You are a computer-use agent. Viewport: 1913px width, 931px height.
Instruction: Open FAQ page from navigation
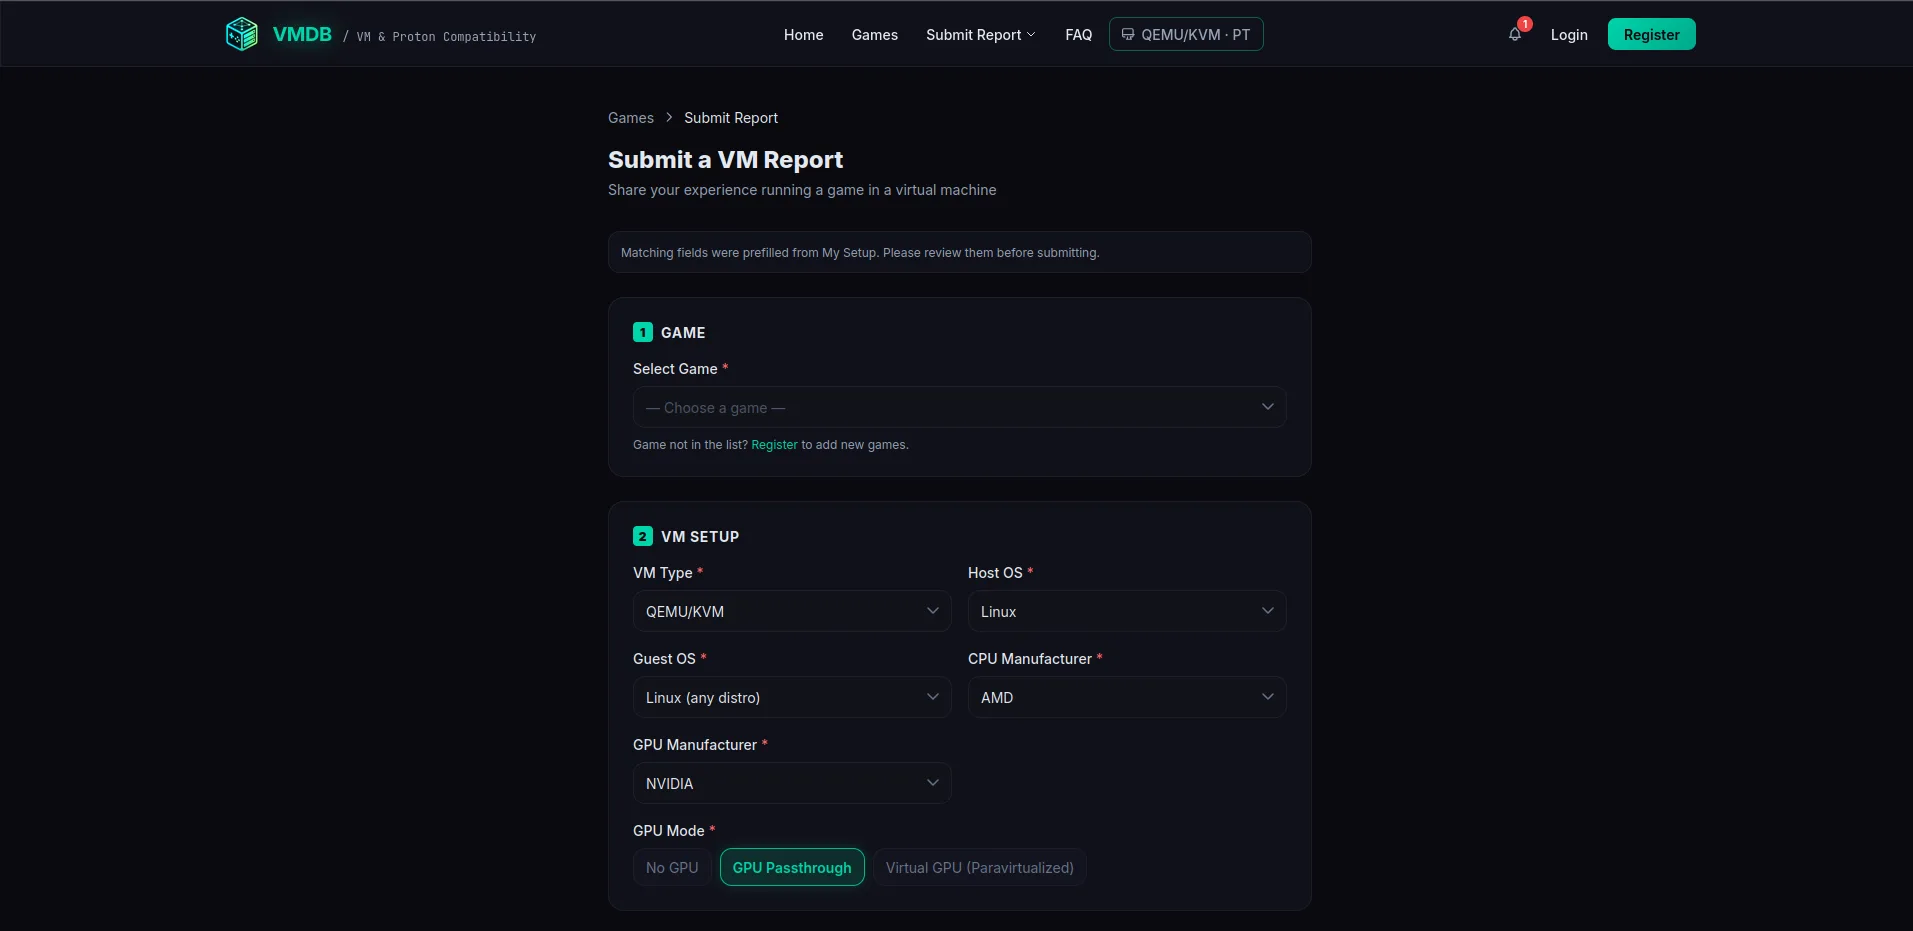(x=1079, y=35)
